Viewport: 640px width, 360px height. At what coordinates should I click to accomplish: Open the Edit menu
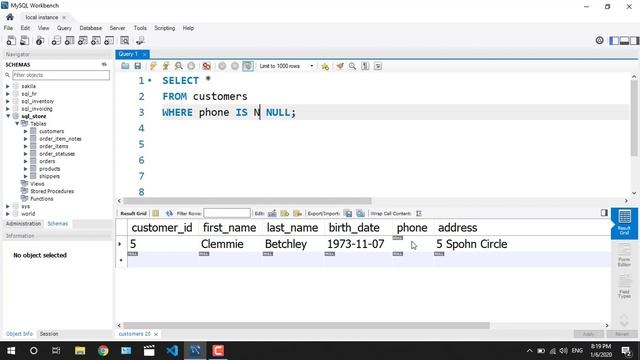coord(25,28)
